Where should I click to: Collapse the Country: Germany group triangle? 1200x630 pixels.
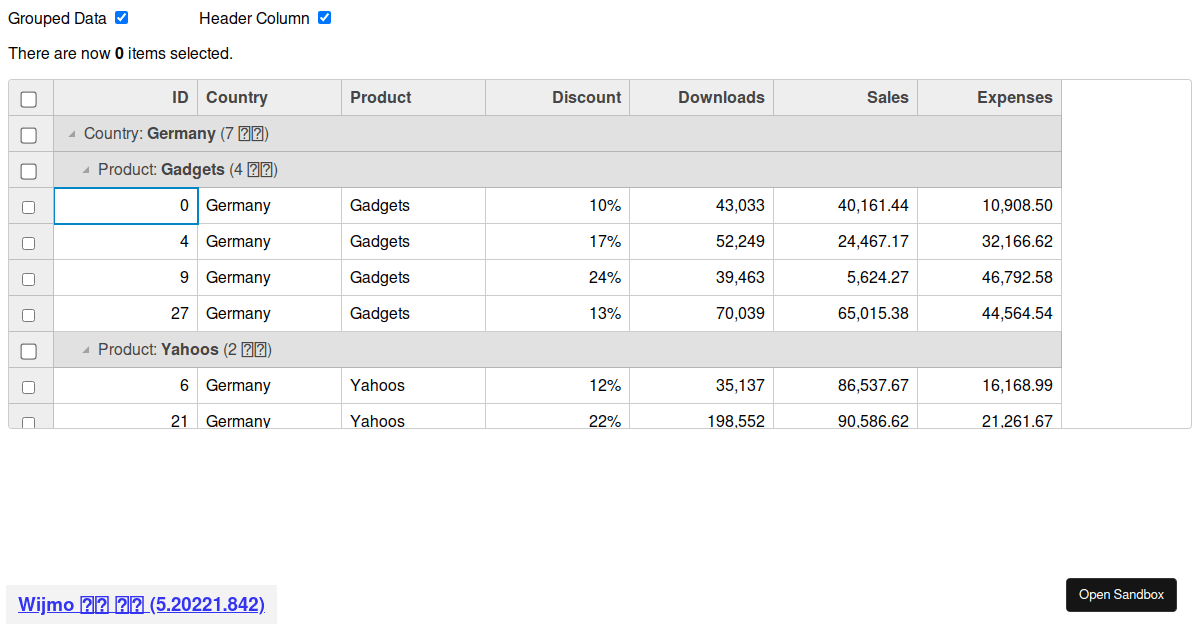(x=72, y=134)
